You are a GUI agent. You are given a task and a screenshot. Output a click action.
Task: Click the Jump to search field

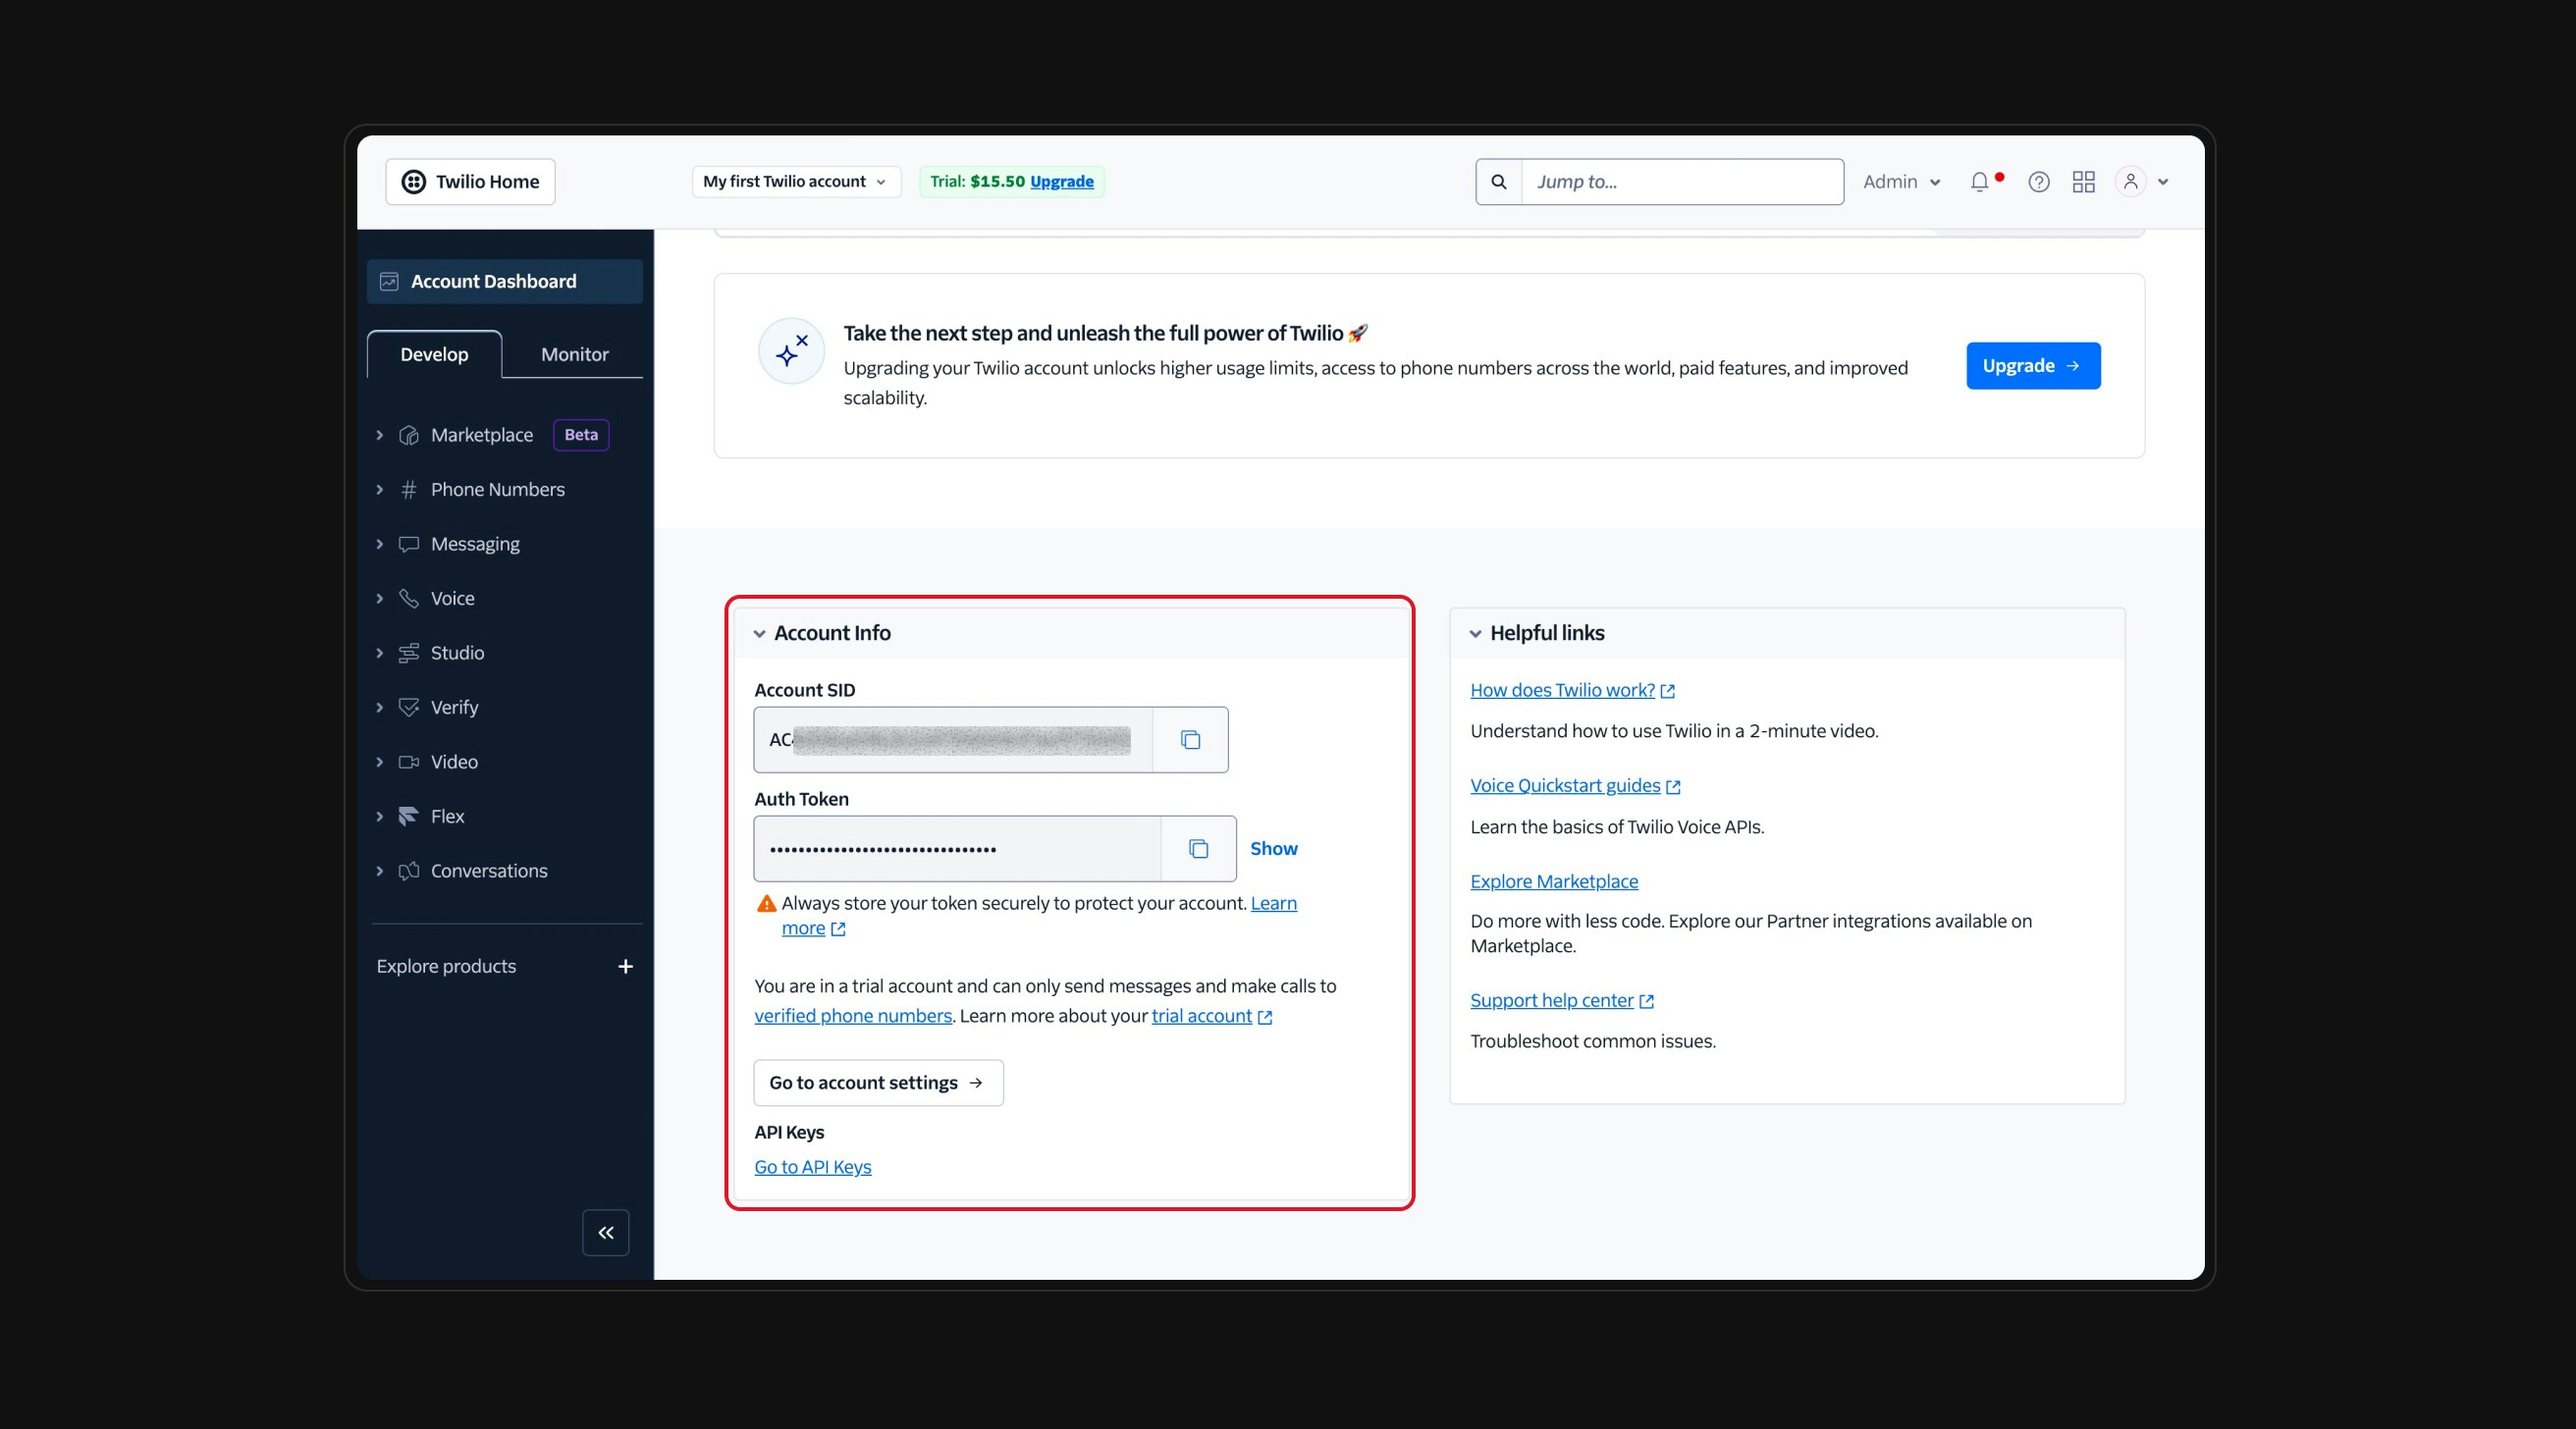pyautogui.click(x=1680, y=181)
